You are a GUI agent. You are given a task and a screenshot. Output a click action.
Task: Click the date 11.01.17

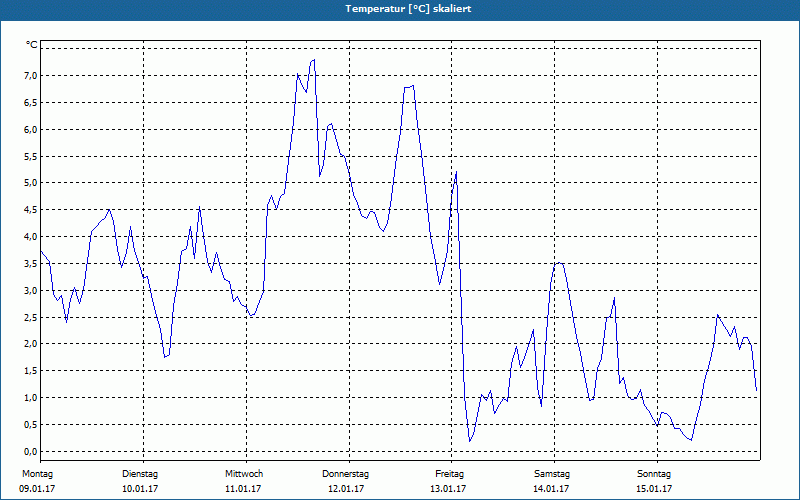pos(243,489)
